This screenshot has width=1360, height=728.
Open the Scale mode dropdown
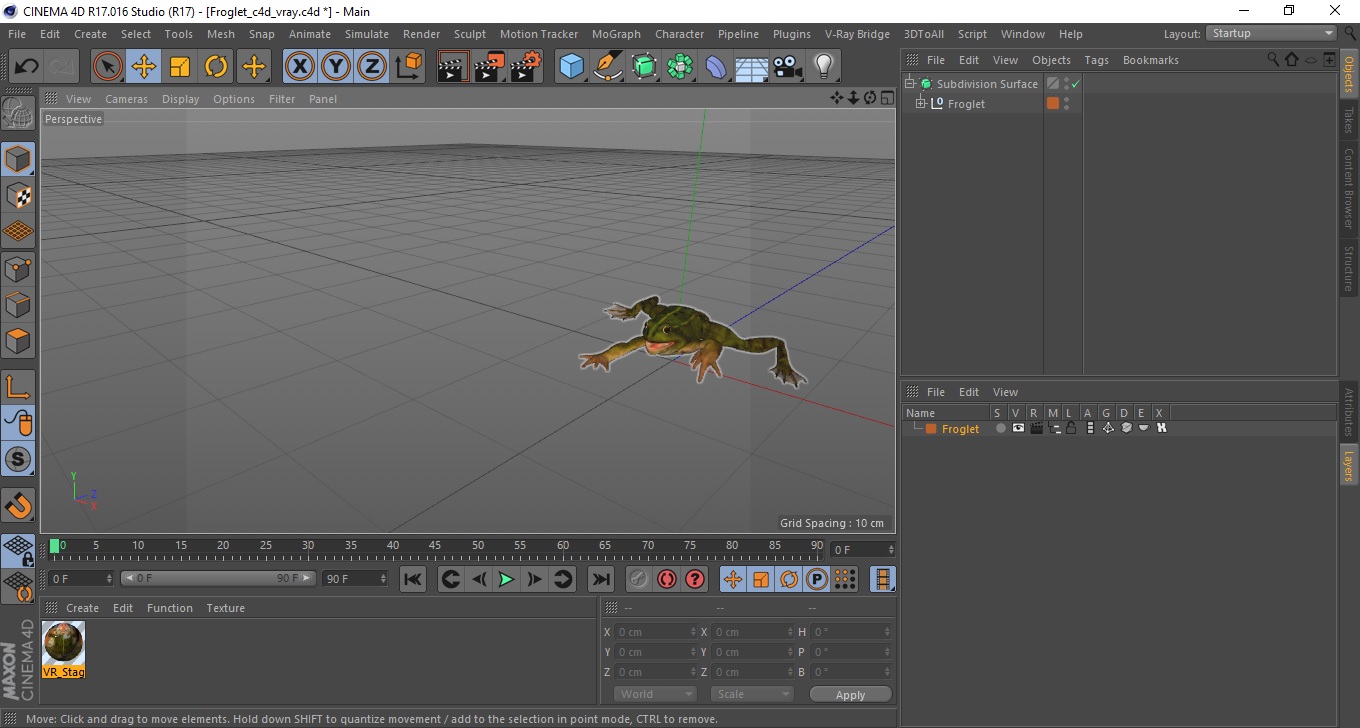tap(752, 694)
